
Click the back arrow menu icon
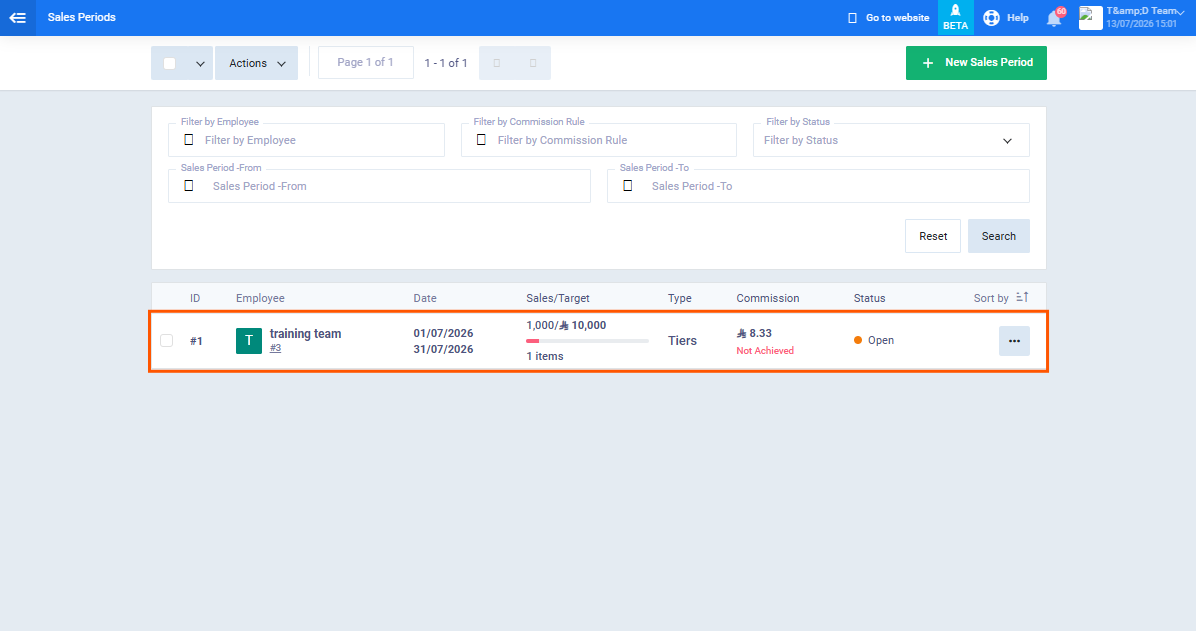[x=18, y=18]
